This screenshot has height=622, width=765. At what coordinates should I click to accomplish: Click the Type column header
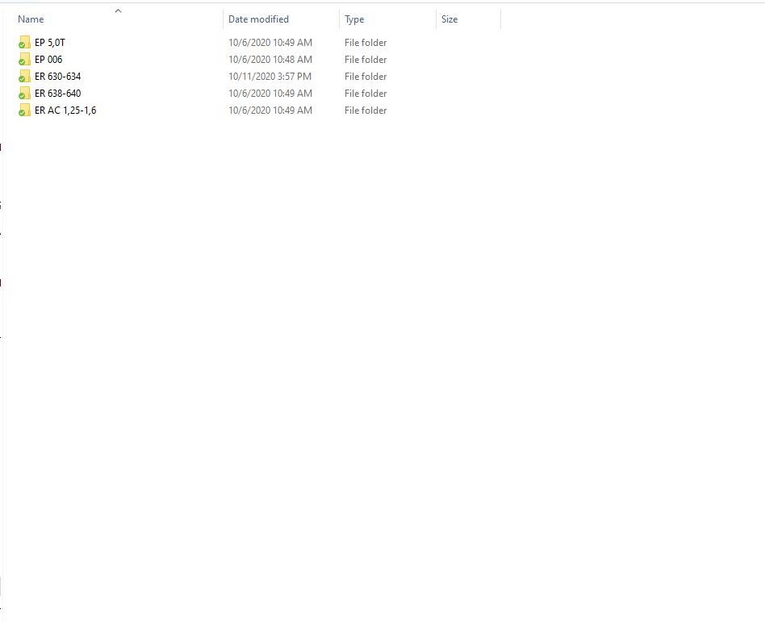(x=355, y=20)
